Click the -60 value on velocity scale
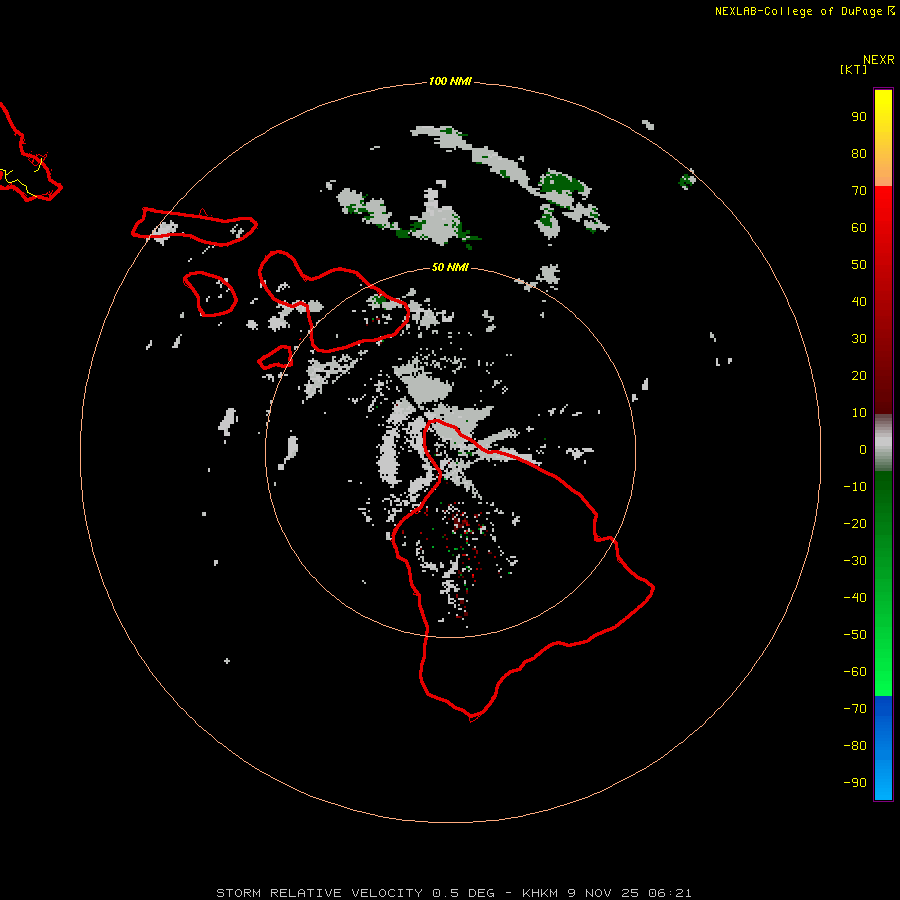Image resolution: width=900 pixels, height=900 pixels. pyautogui.click(x=855, y=672)
